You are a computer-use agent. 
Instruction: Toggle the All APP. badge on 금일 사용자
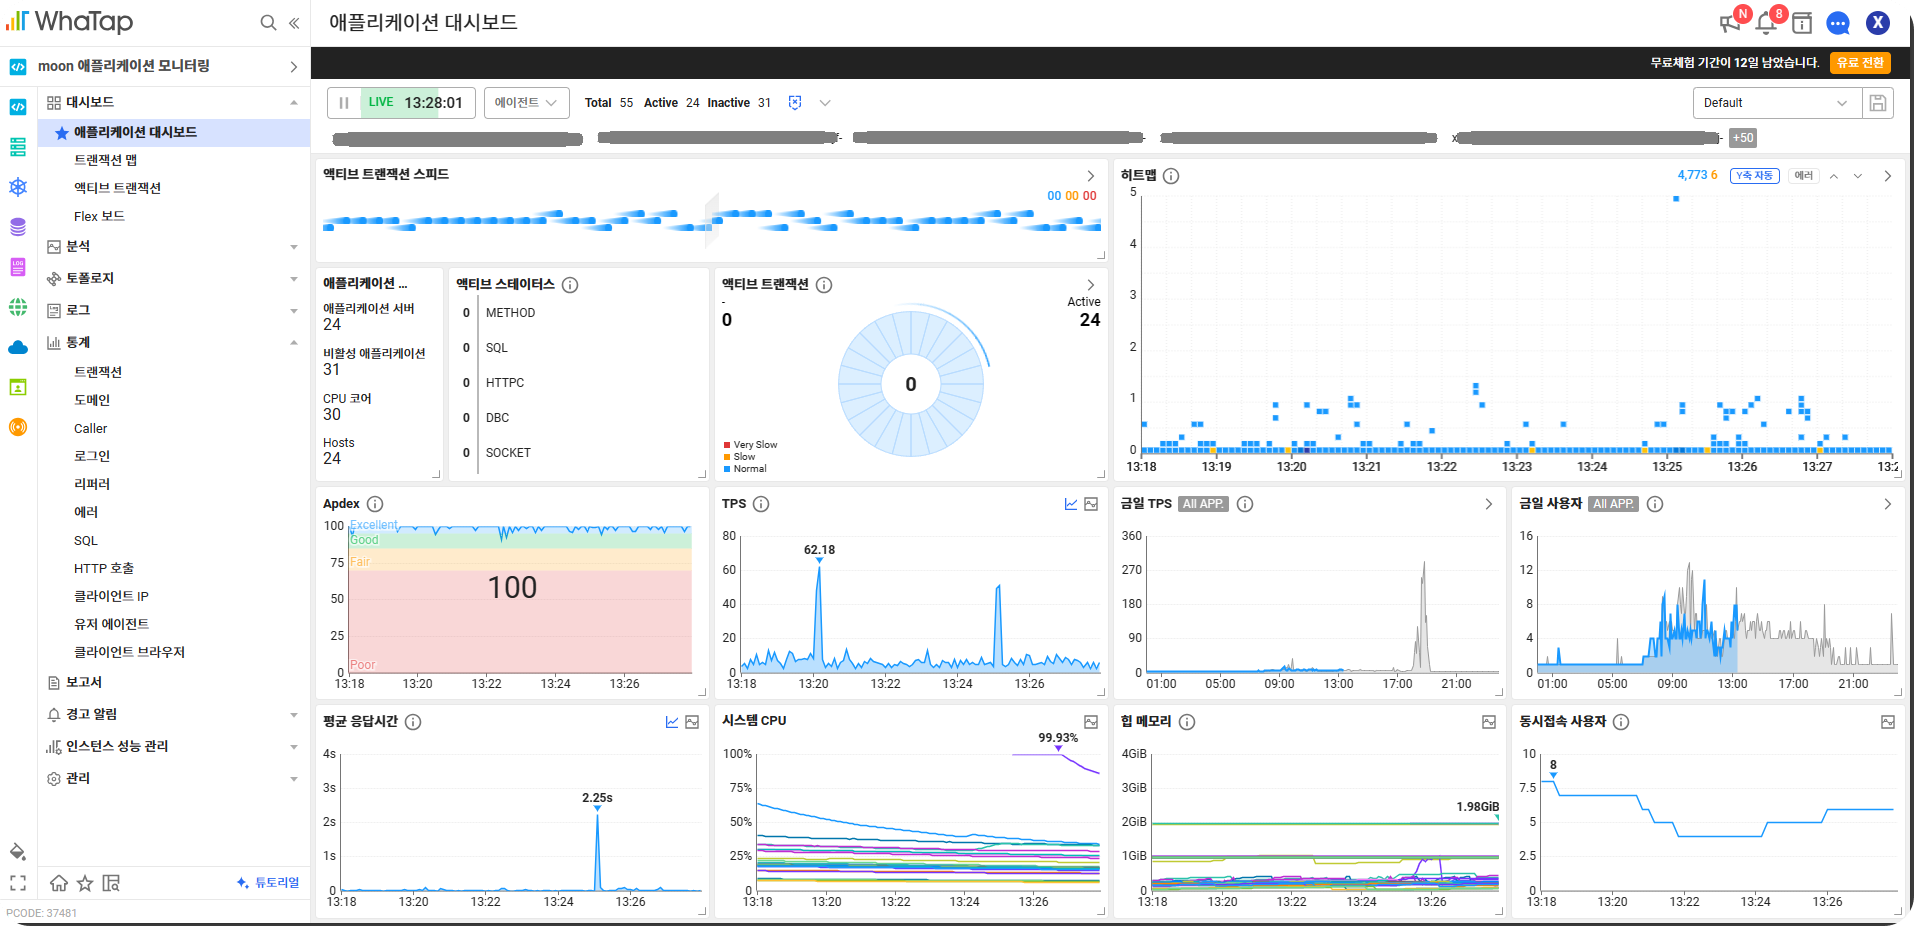pyautogui.click(x=1613, y=504)
